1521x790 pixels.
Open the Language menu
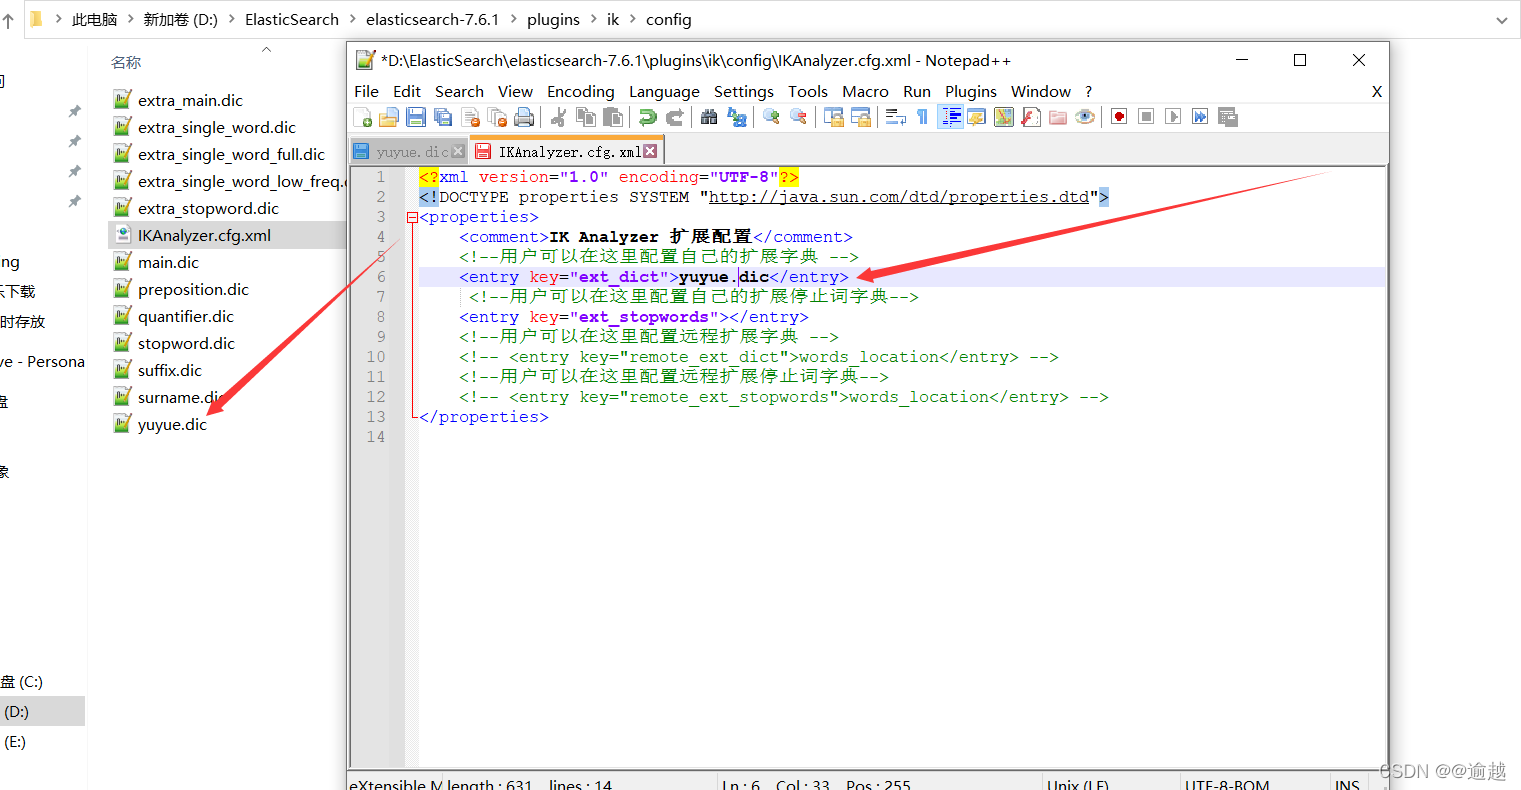[x=664, y=91]
